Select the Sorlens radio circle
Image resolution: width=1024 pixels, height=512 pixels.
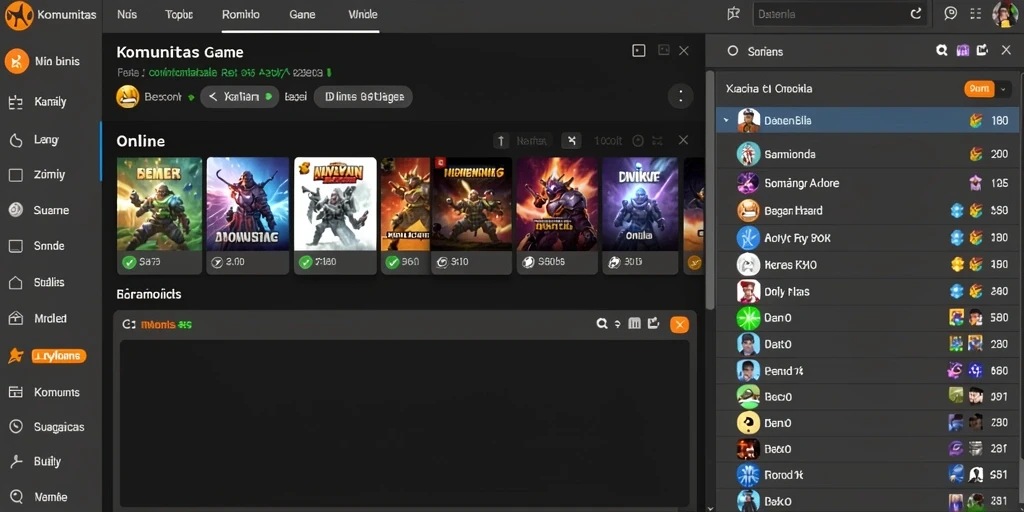[732, 51]
